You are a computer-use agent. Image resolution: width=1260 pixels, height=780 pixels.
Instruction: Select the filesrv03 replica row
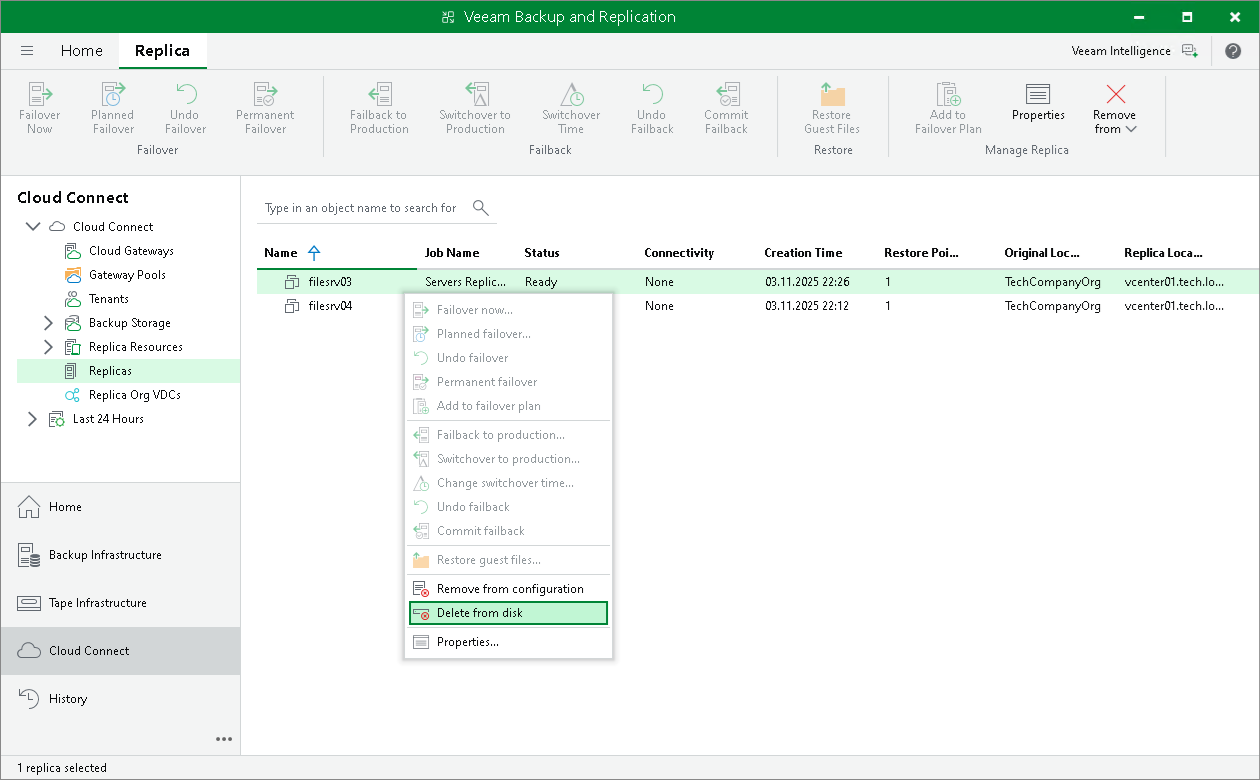point(758,282)
